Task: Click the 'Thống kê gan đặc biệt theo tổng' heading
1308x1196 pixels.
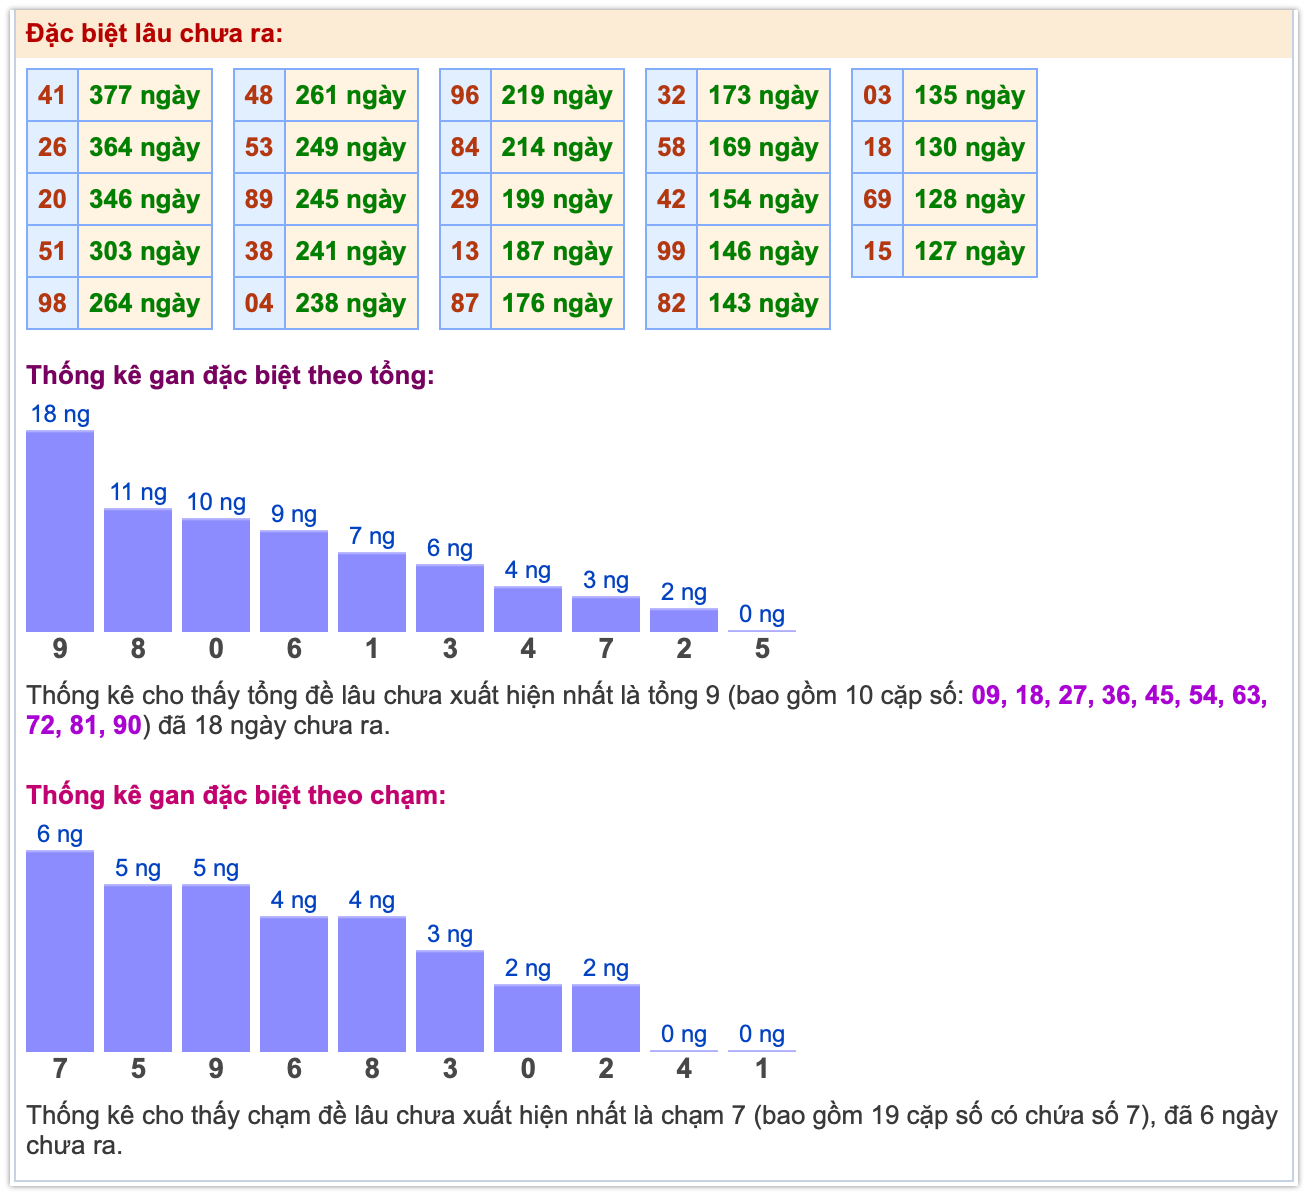Action: [x=230, y=375]
